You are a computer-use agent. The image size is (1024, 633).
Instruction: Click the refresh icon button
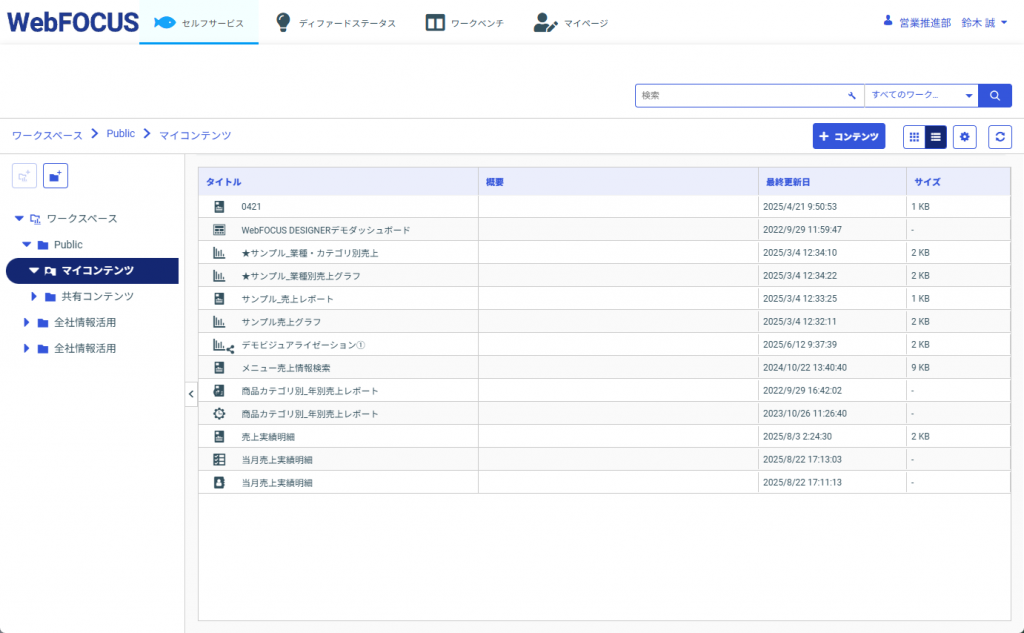(1000, 137)
